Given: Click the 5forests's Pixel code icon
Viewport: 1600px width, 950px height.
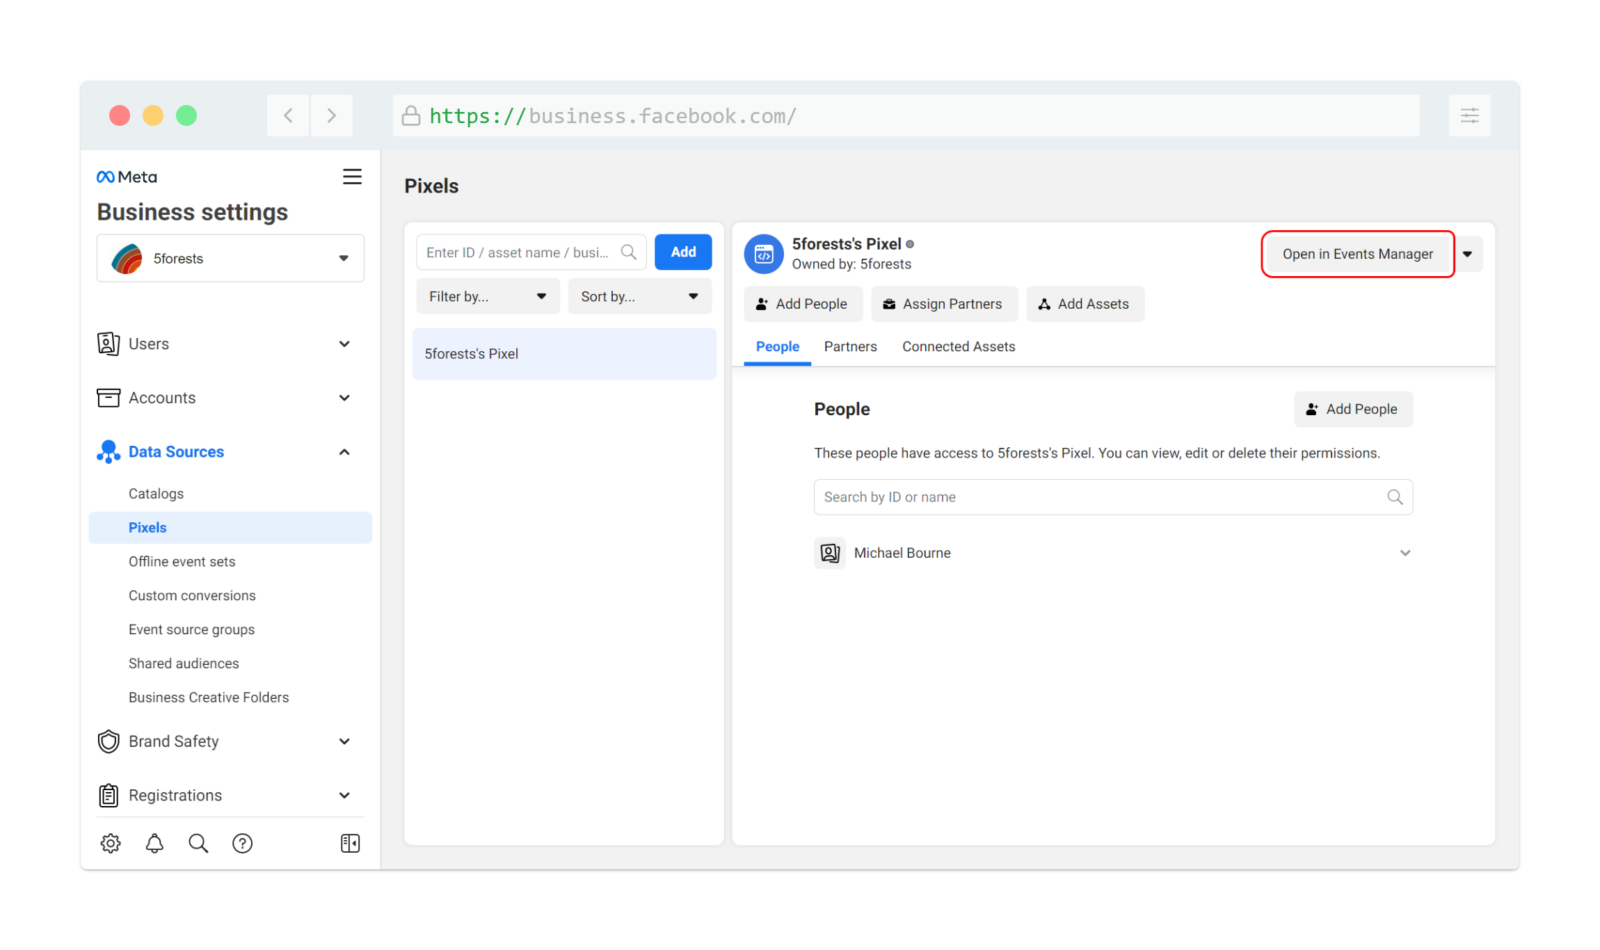Looking at the screenshot, I should tap(764, 254).
